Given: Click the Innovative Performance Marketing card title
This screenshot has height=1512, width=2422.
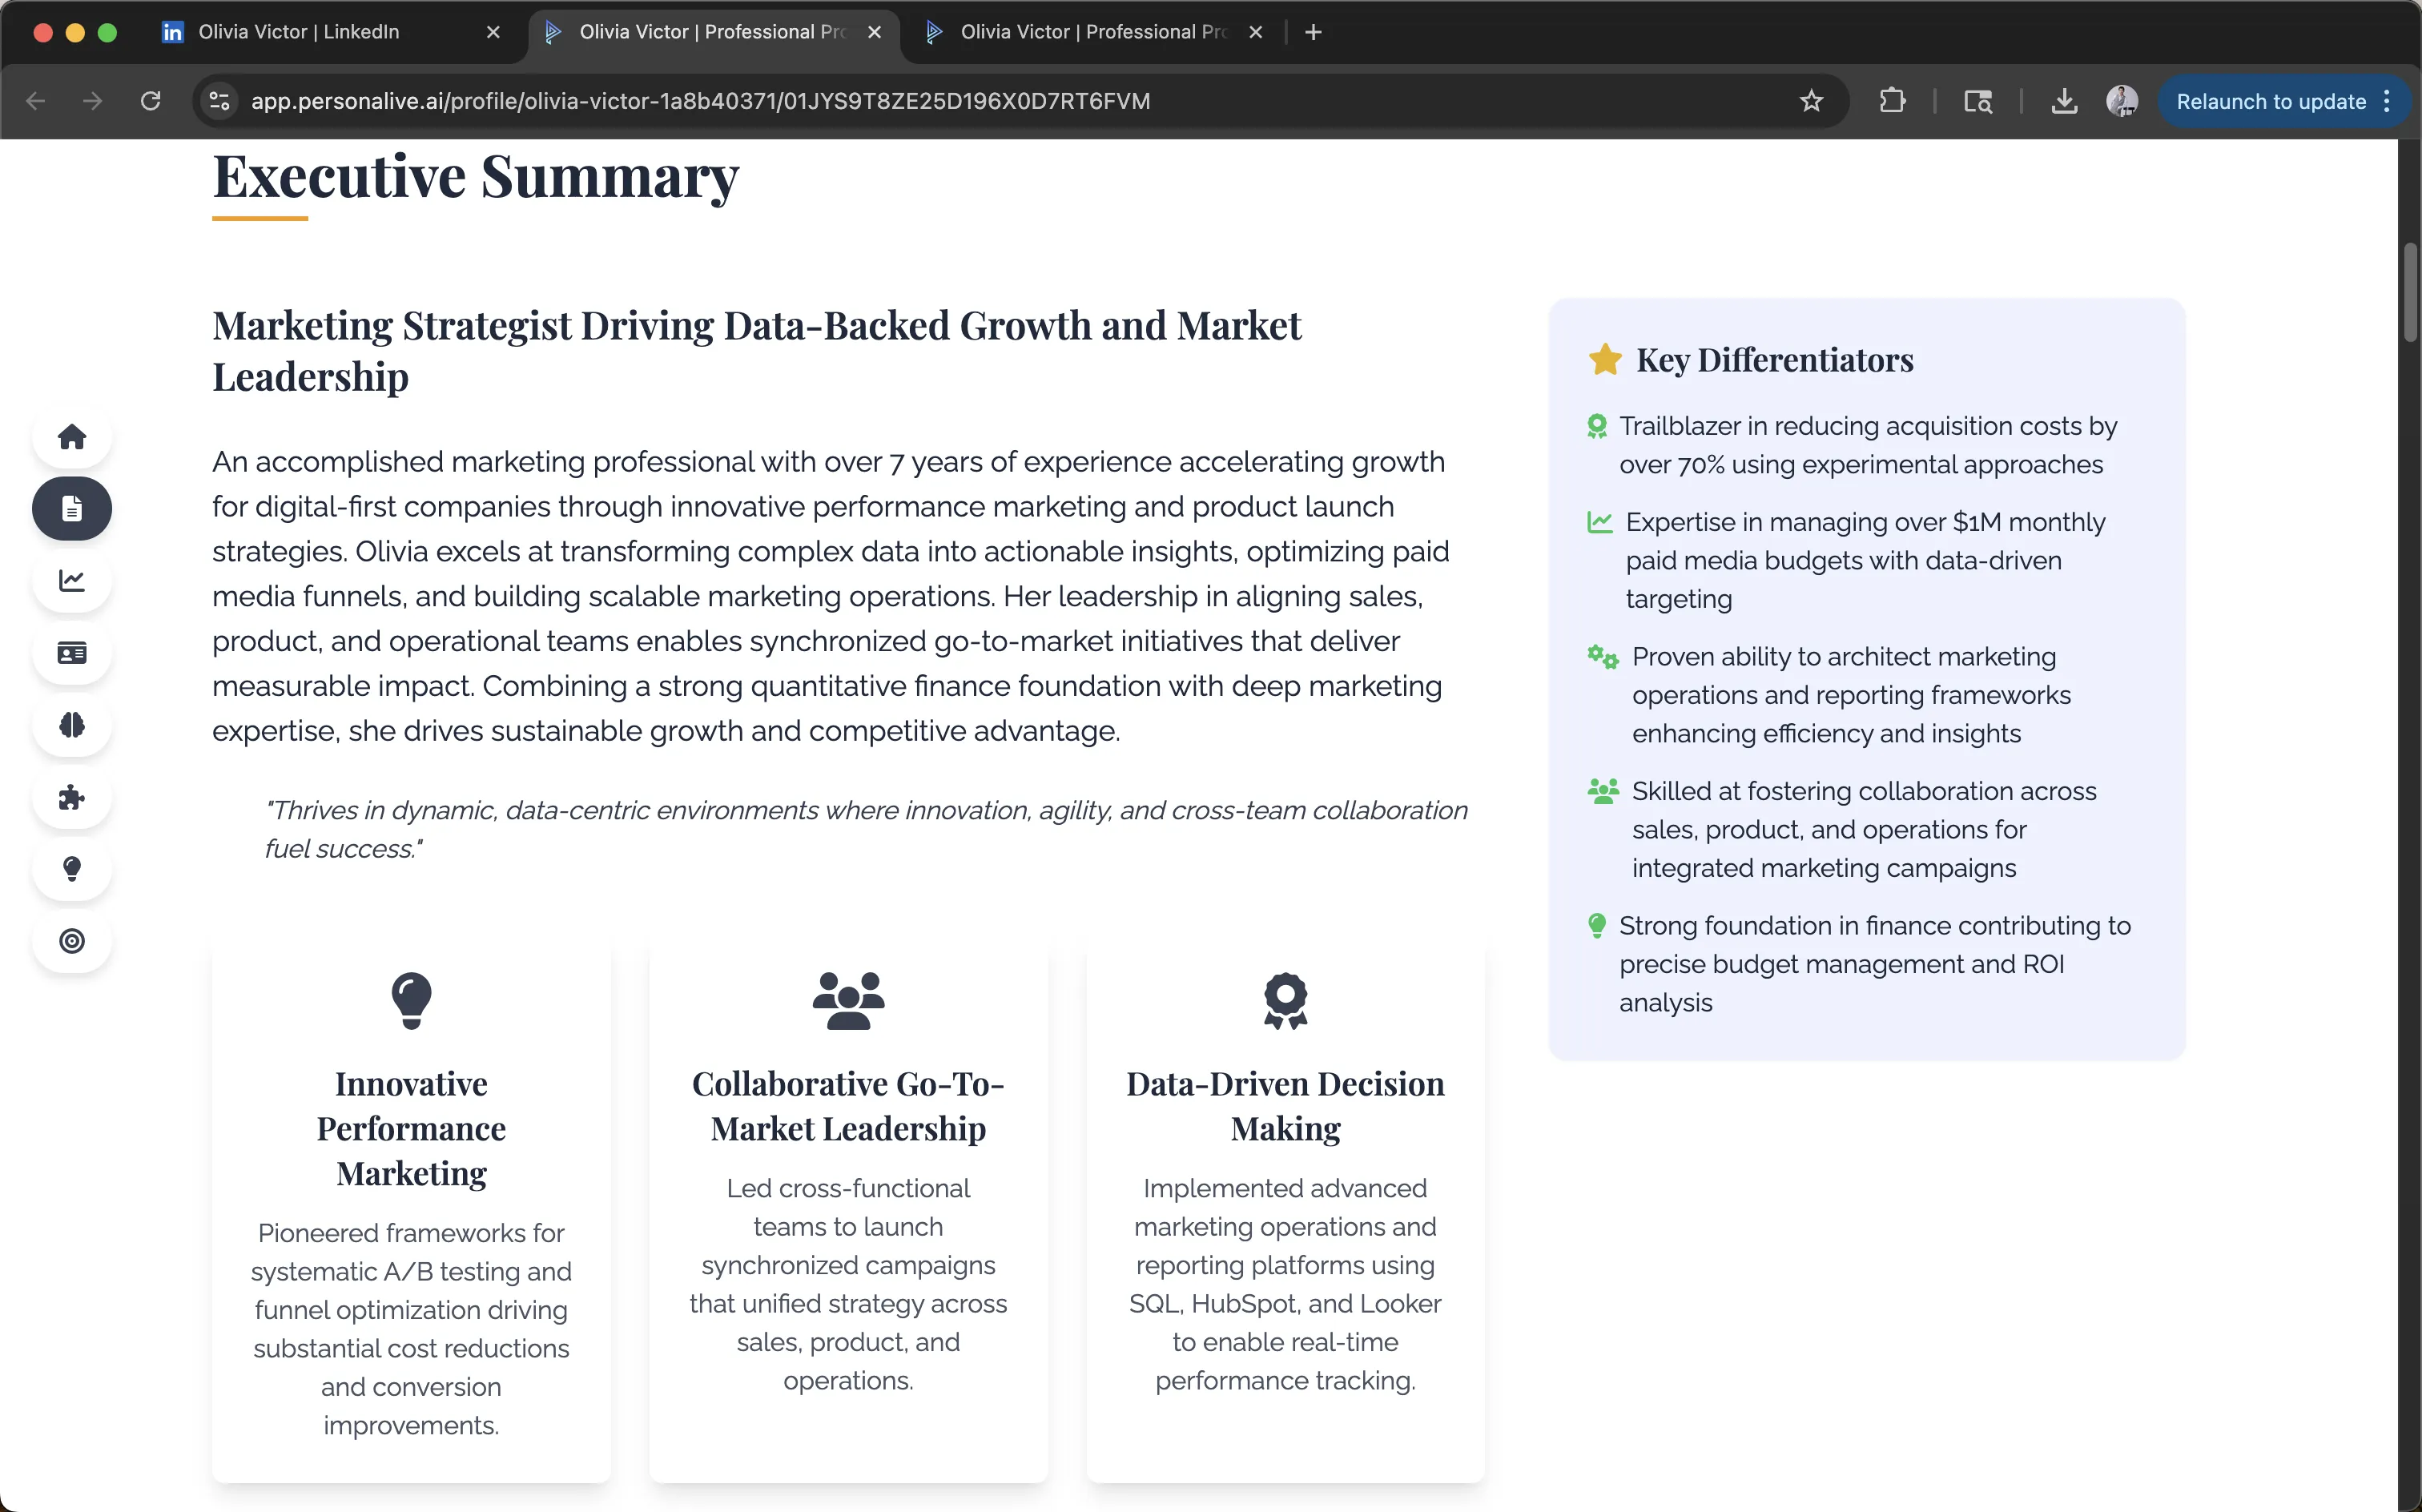Looking at the screenshot, I should click(411, 1128).
